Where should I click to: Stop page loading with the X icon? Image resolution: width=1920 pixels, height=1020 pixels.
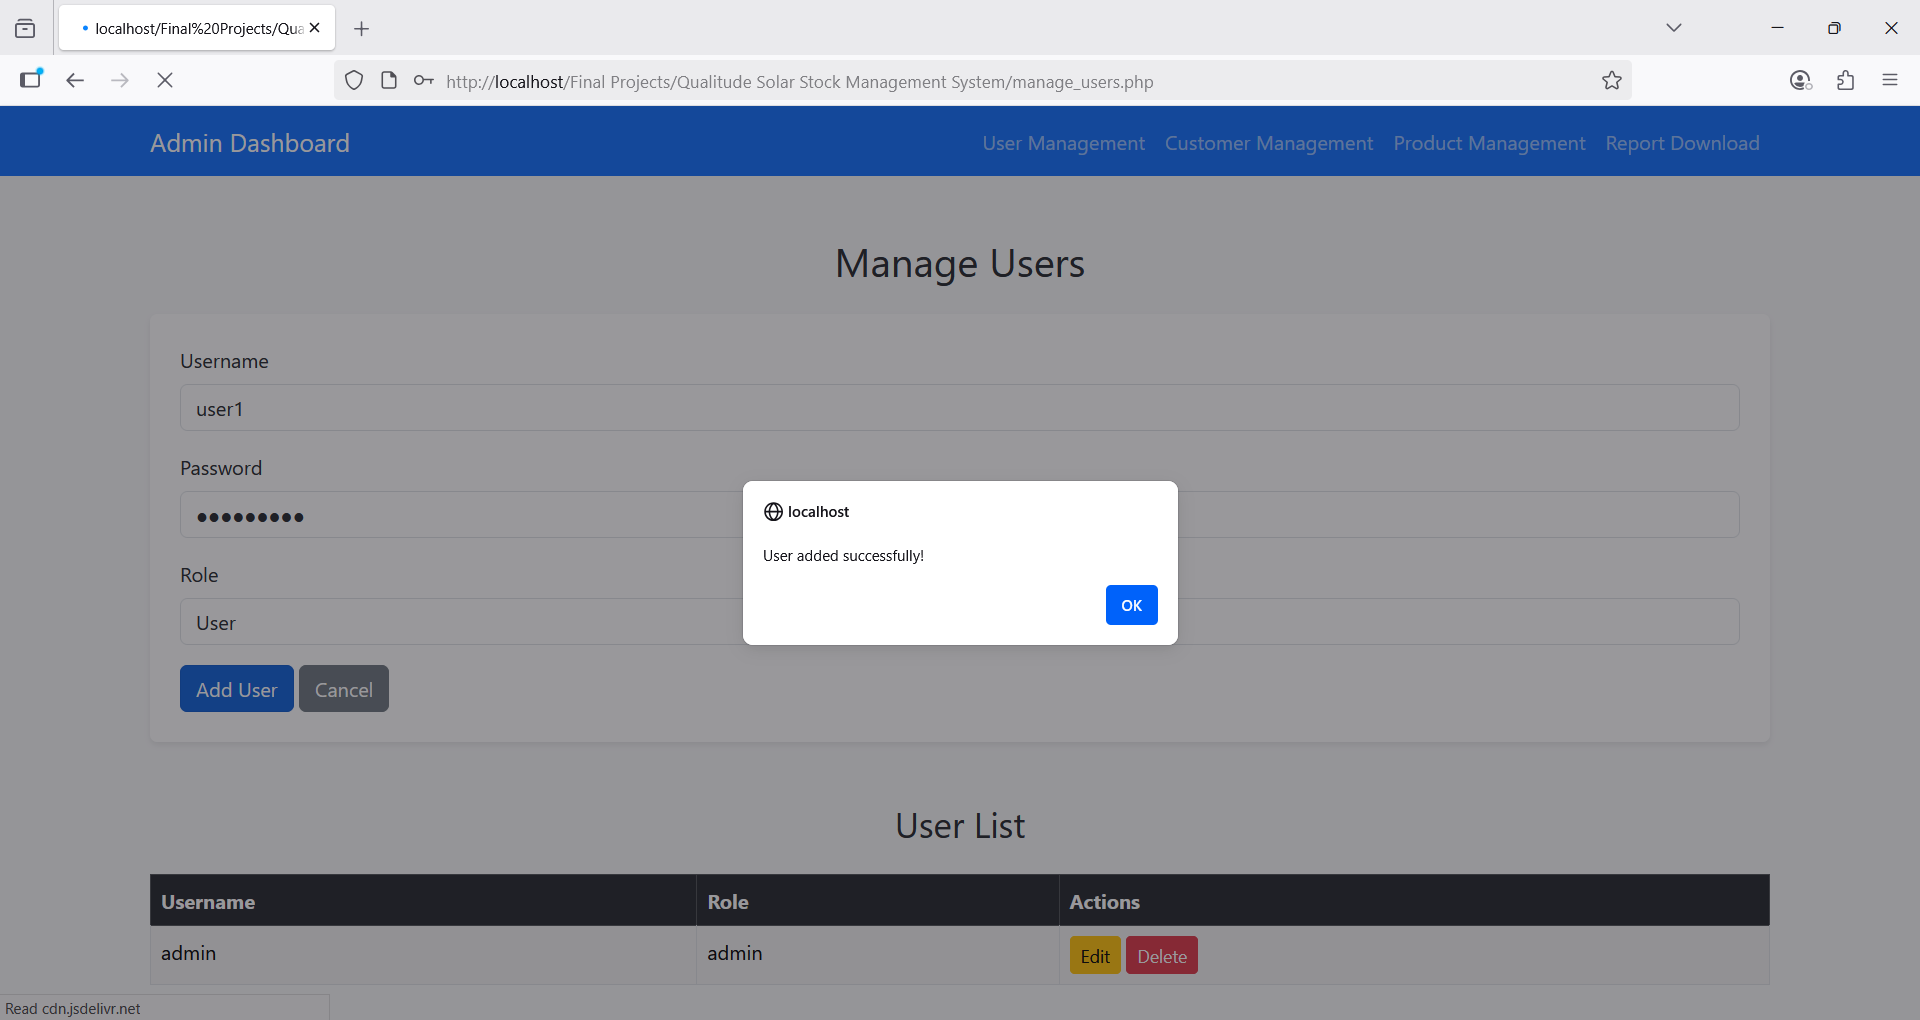[165, 80]
